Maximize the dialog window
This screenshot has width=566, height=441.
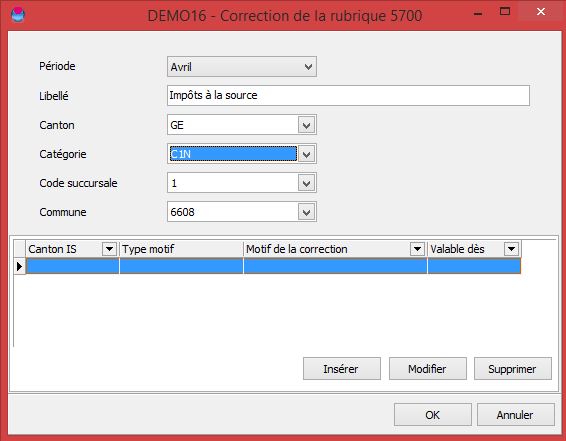(x=505, y=12)
